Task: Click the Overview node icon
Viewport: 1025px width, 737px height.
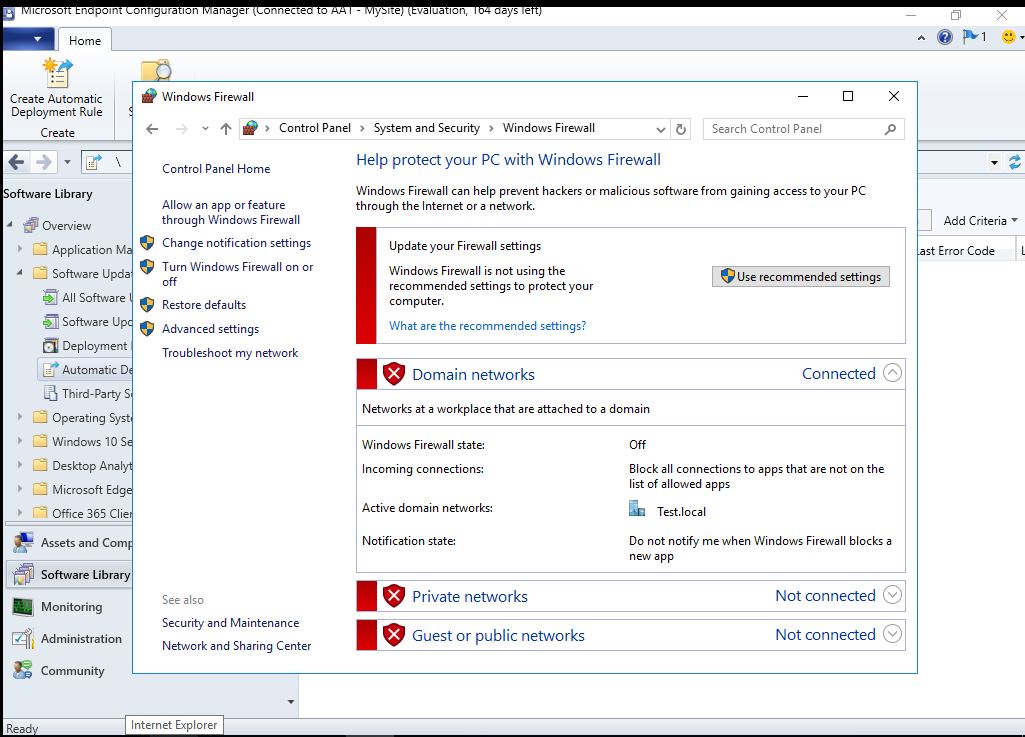Action: coord(31,226)
